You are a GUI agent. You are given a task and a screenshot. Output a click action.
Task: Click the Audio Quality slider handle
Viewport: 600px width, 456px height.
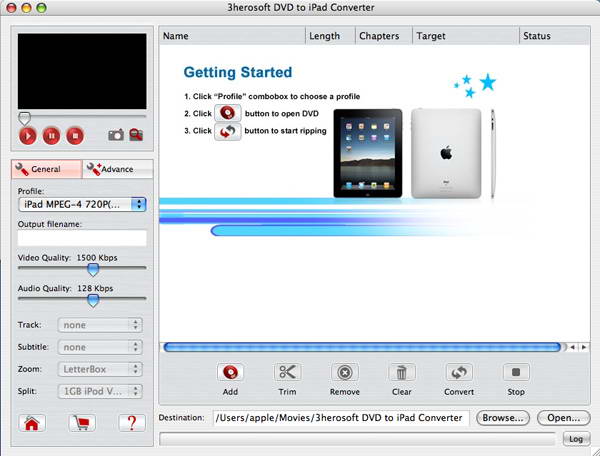[x=93, y=300]
